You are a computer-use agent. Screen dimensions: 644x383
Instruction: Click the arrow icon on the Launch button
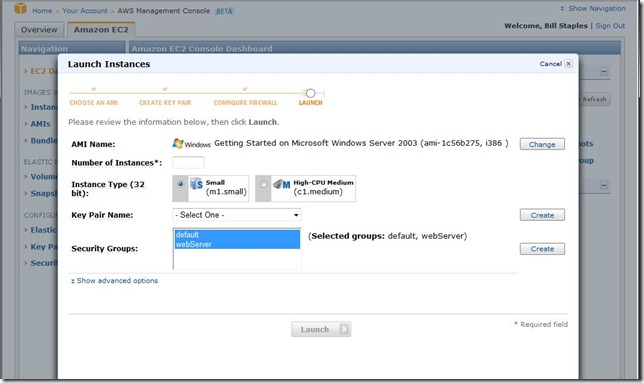344,329
